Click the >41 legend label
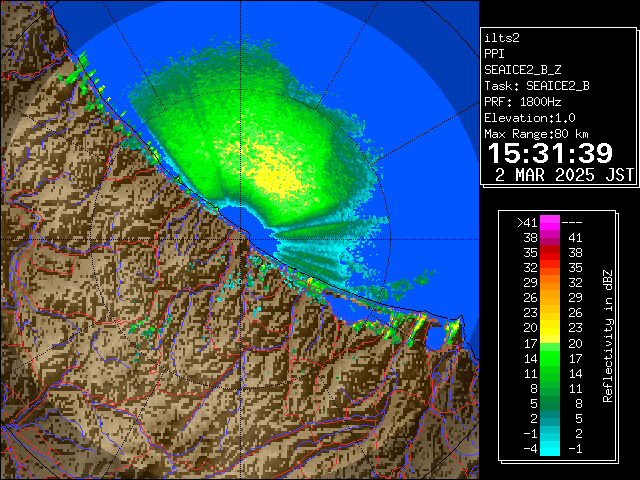This screenshot has width=640, height=480. [527, 222]
